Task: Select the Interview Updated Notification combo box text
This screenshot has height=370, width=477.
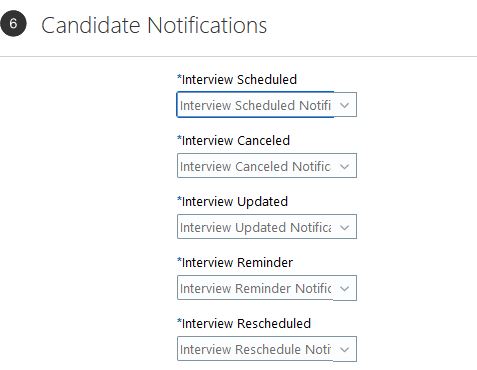Action: pos(255,227)
